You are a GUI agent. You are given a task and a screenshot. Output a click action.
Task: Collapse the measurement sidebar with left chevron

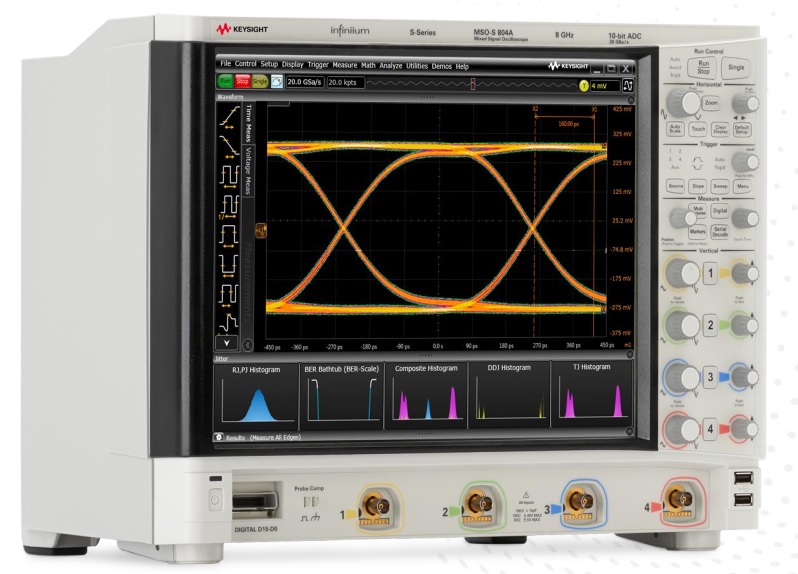coord(248,347)
